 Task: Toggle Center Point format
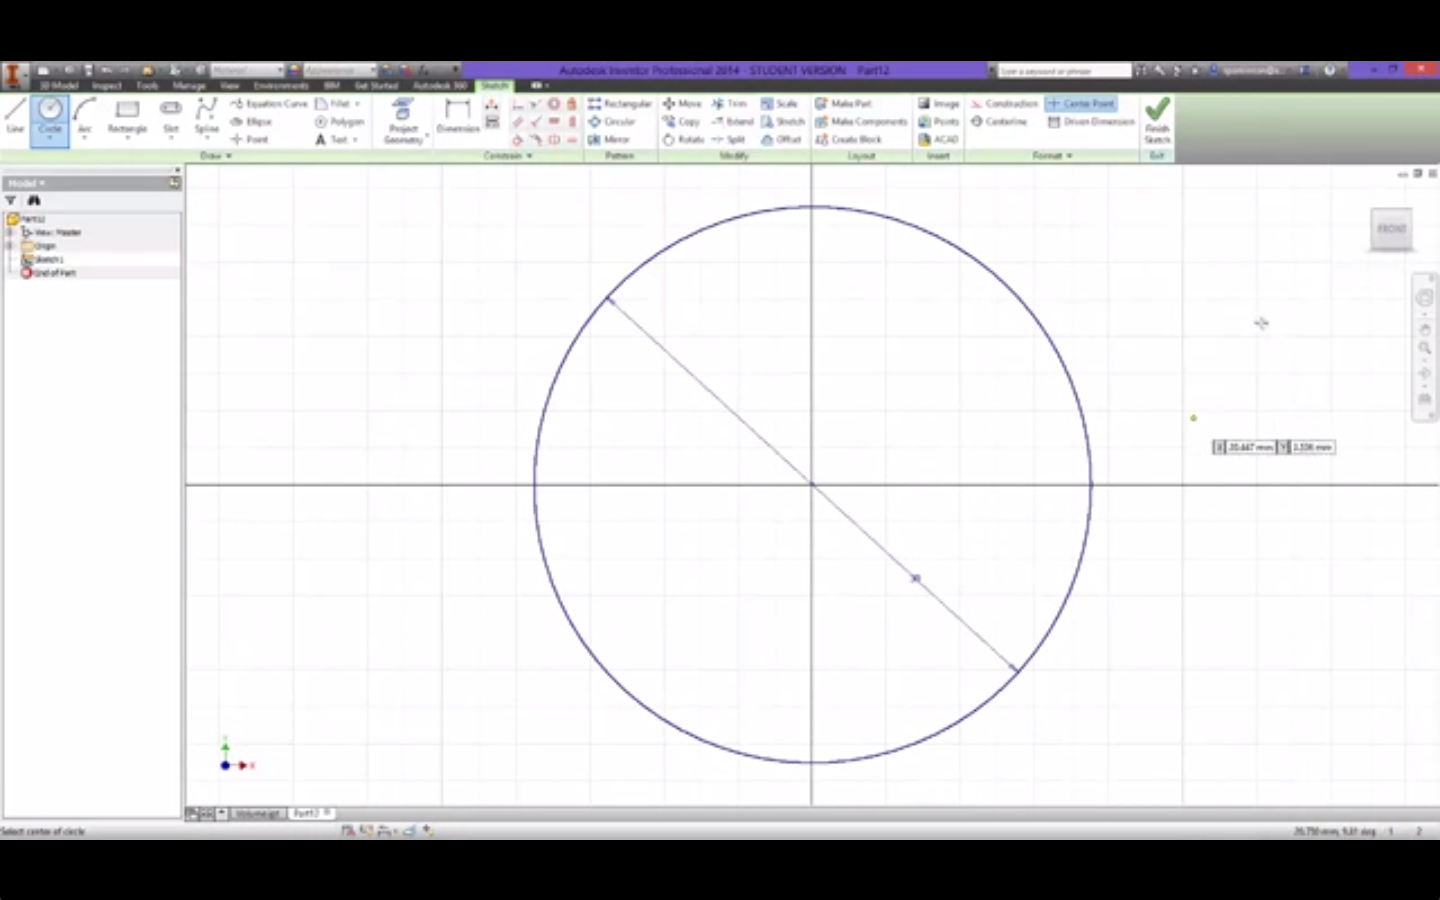click(x=1081, y=104)
